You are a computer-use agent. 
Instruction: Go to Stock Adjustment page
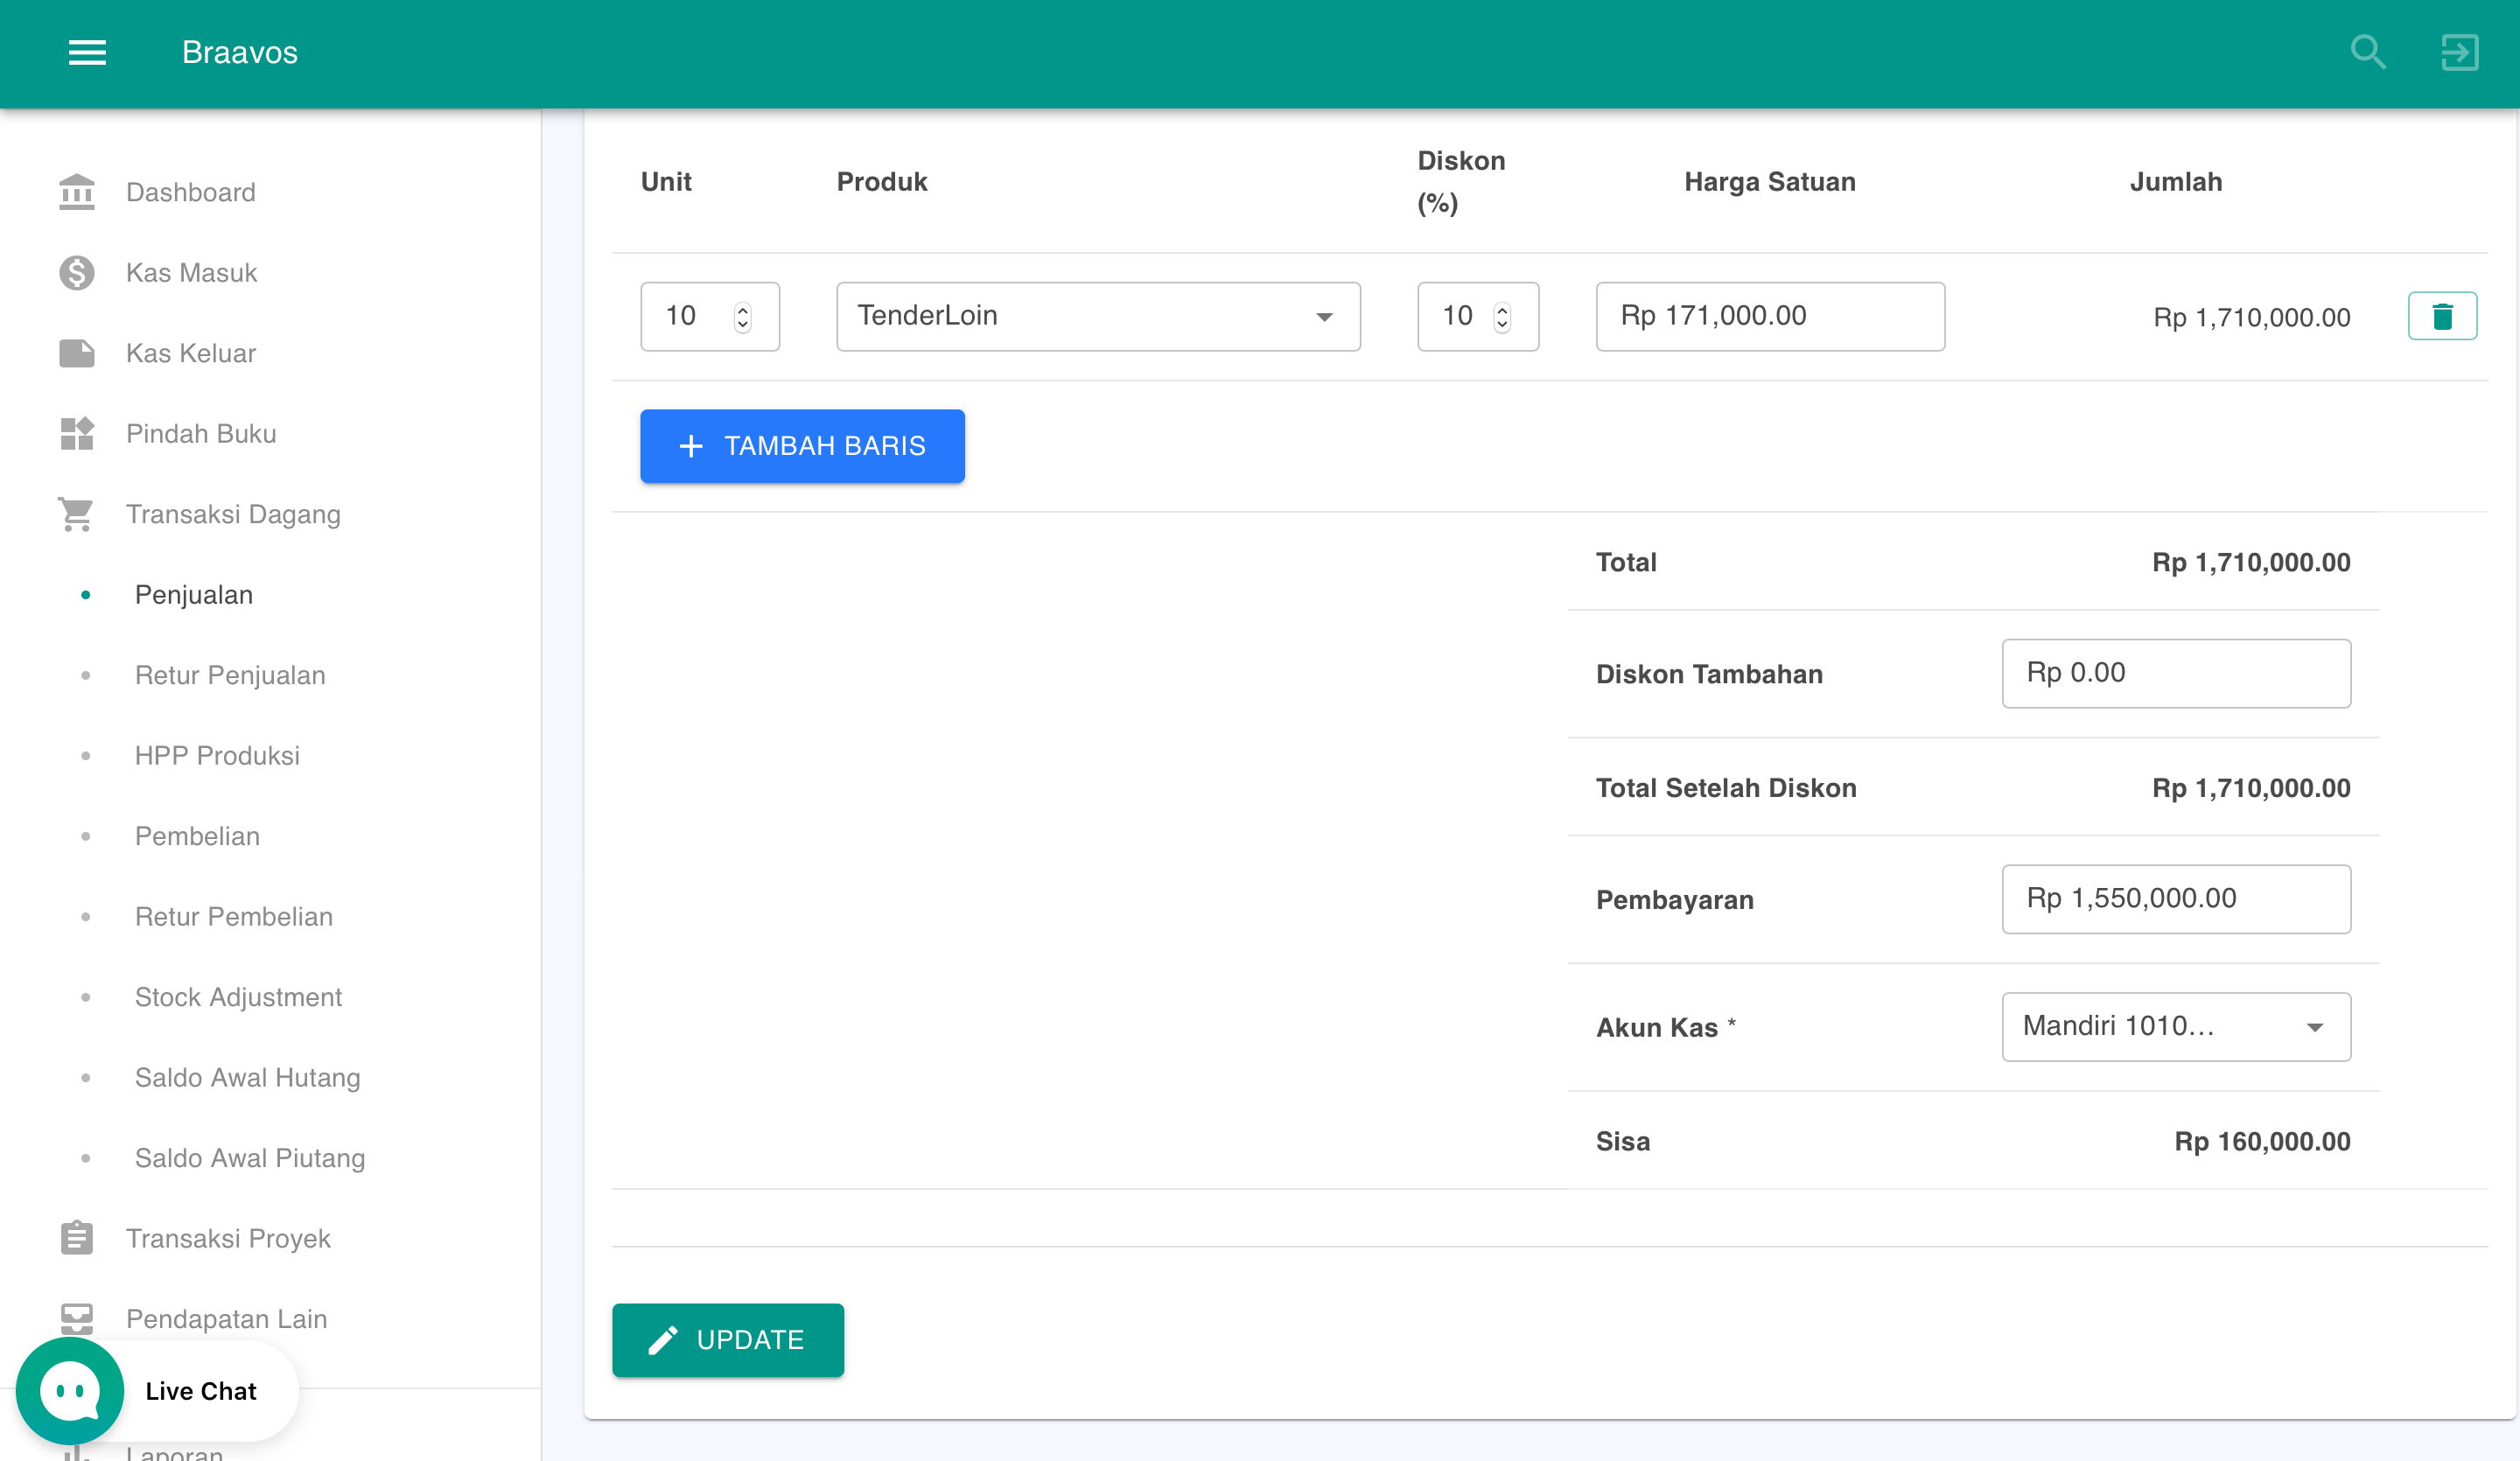238,997
